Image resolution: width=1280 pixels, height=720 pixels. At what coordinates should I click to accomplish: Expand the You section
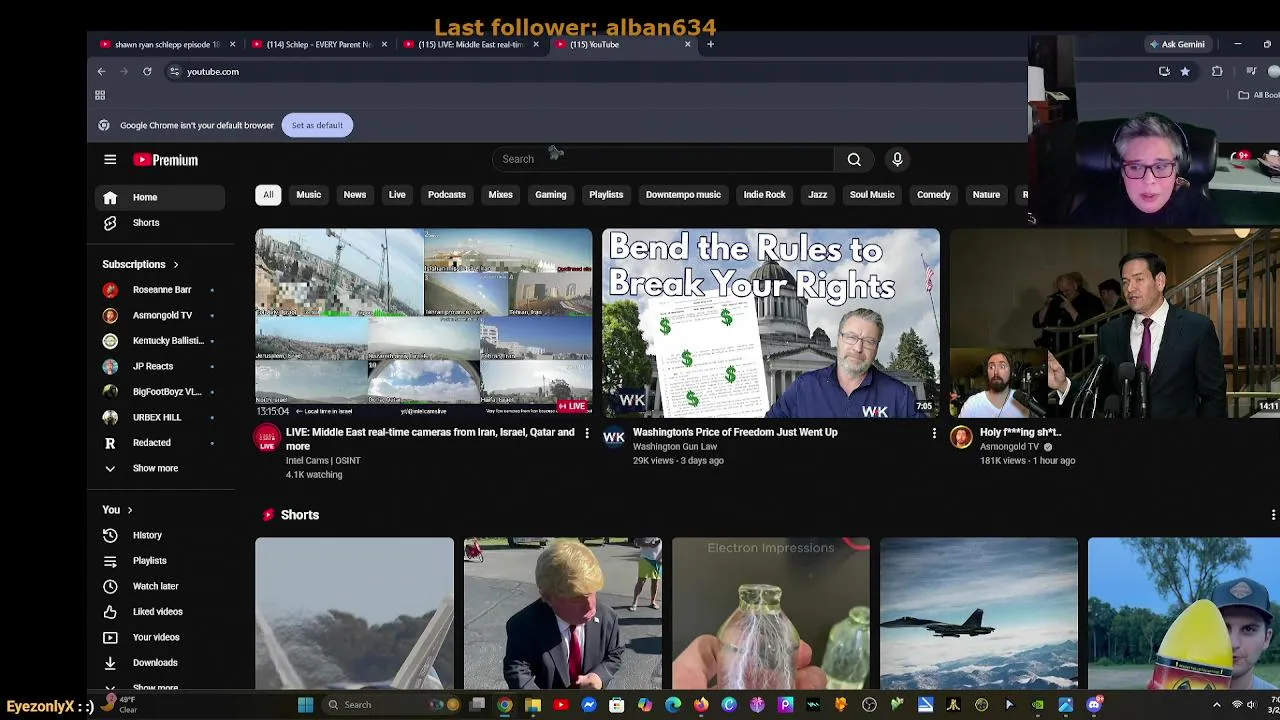117,510
